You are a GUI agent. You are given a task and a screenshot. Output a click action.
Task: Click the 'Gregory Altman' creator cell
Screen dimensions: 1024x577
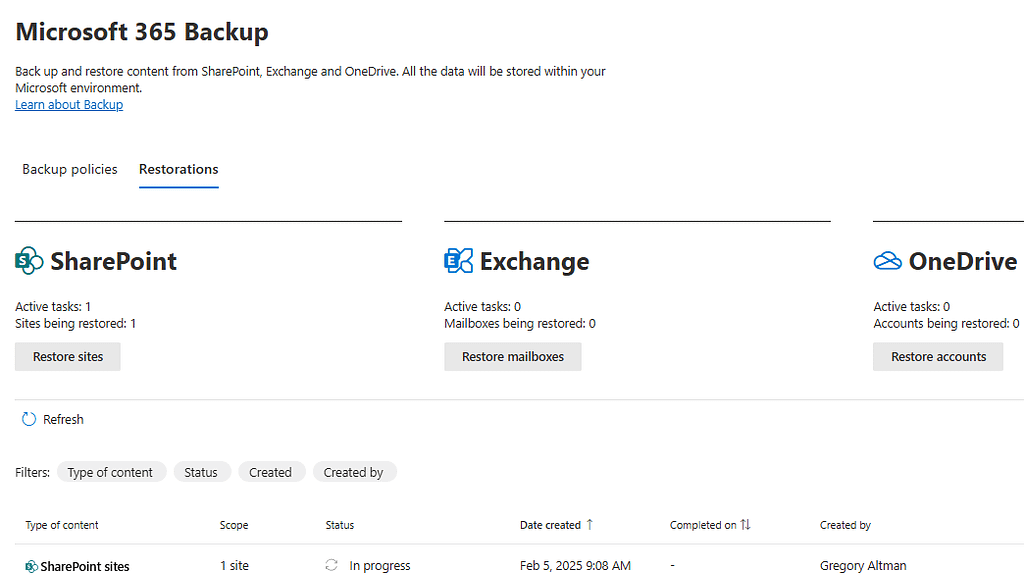coord(863,565)
